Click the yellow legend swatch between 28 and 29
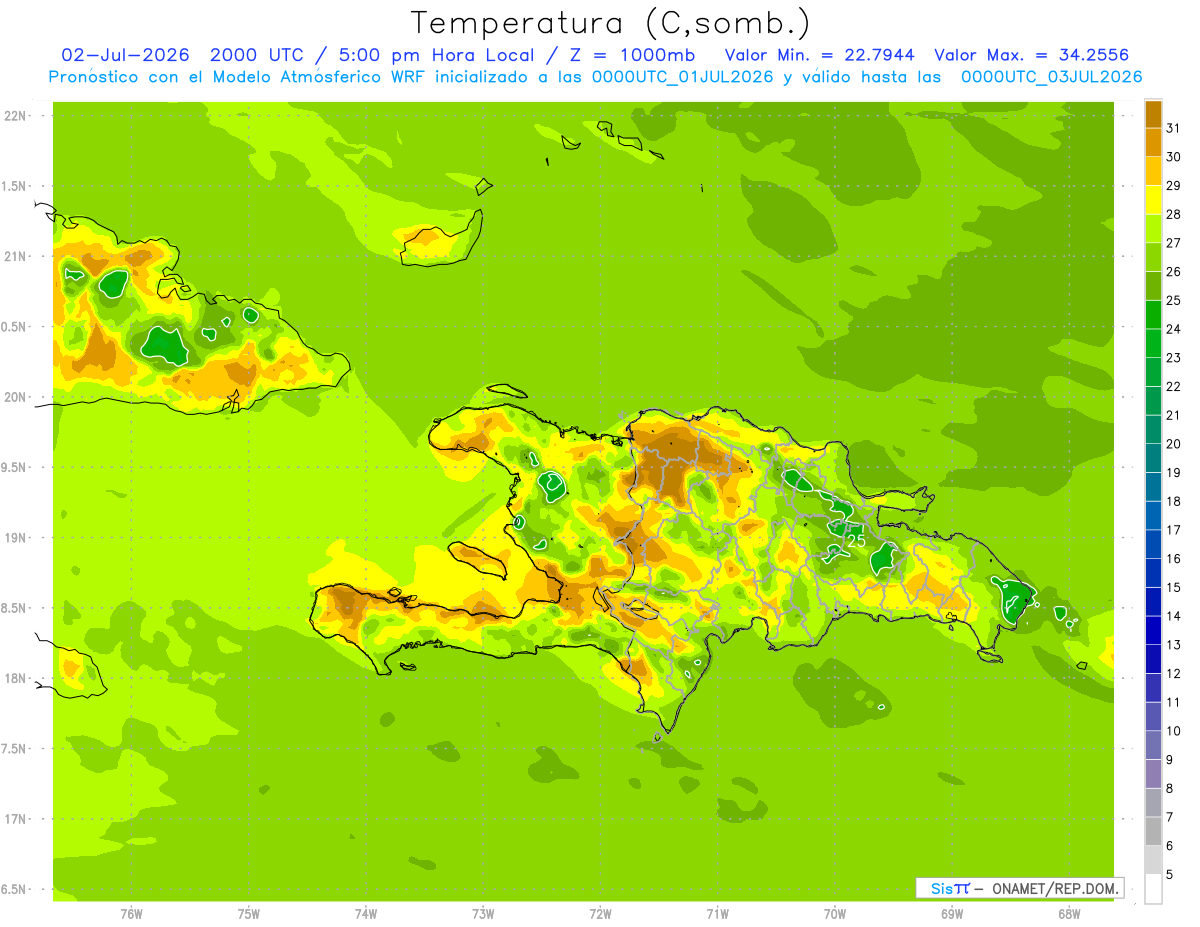1200x927 pixels. point(1153,200)
